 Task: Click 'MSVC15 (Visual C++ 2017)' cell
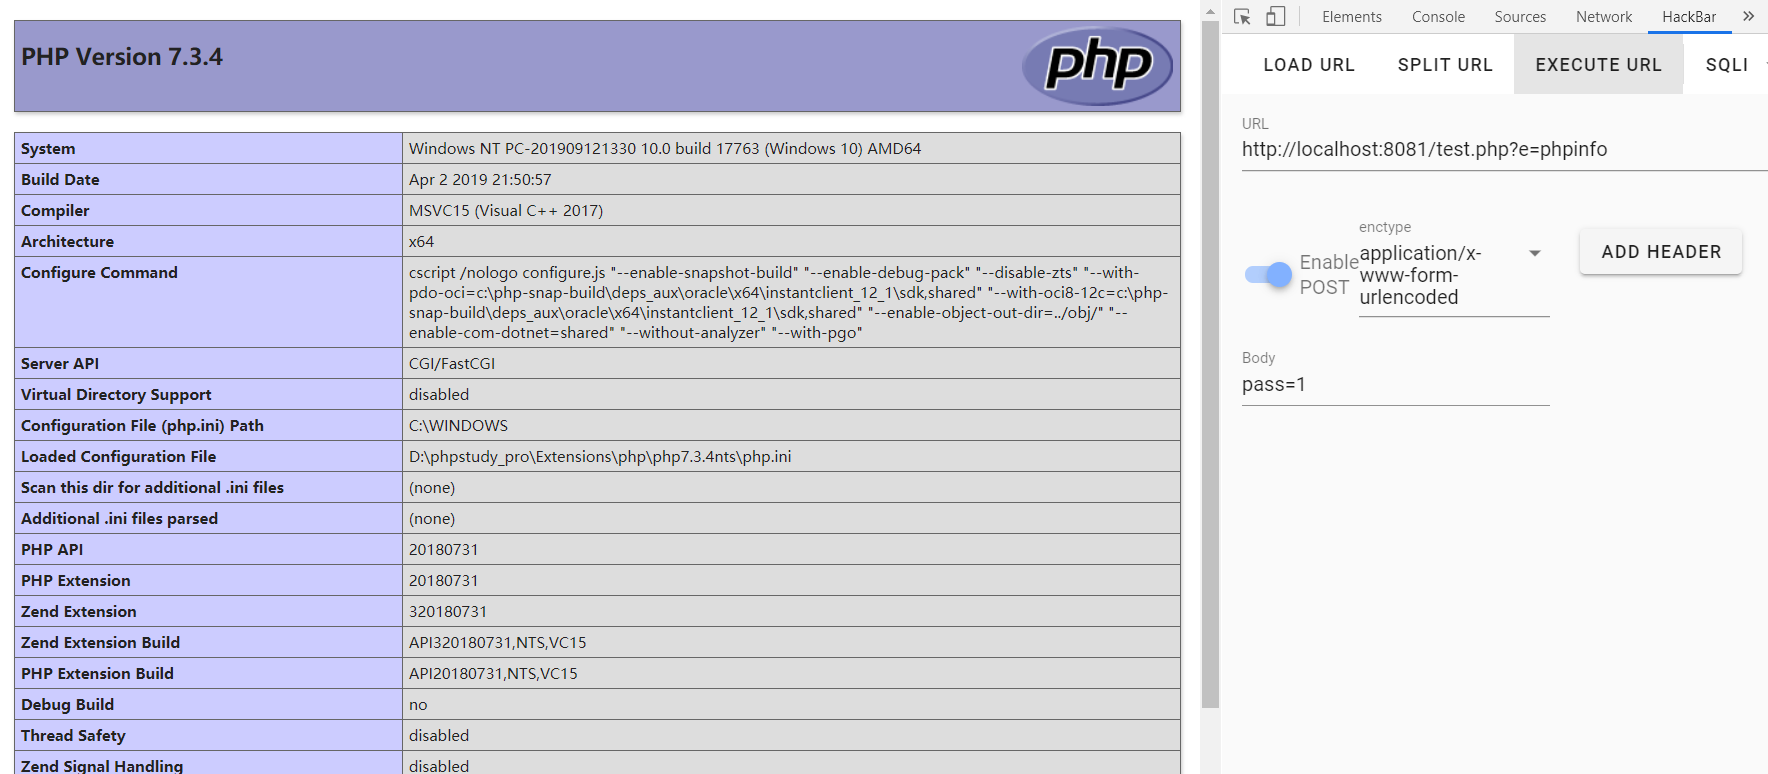[x=506, y=211]
